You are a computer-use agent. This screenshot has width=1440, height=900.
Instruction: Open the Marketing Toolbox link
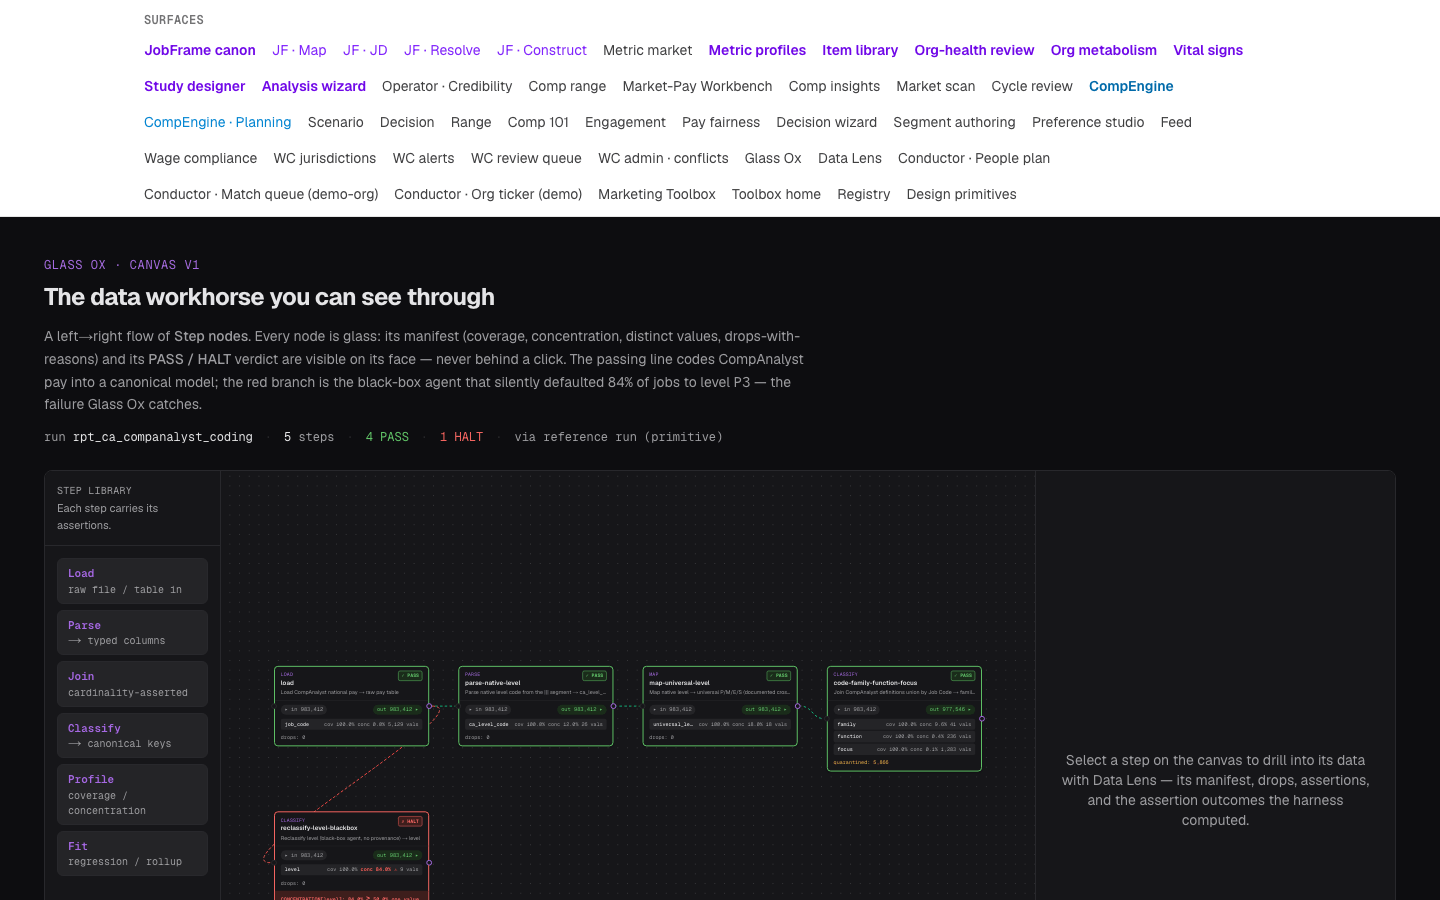[x=657, y=194]
